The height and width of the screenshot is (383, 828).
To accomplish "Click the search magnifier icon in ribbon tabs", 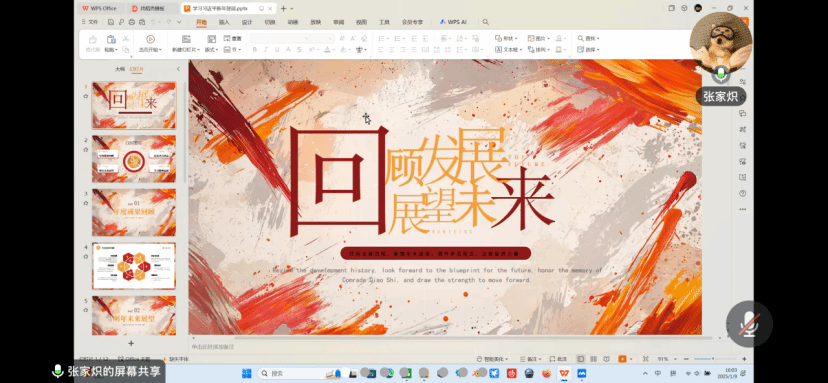I will (x=485, y=22).
